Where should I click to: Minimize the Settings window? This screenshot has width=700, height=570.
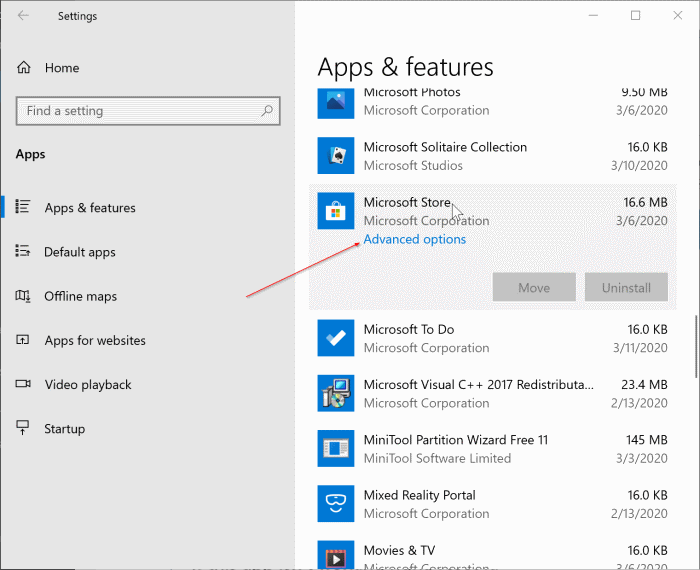(x=593, y=16)
